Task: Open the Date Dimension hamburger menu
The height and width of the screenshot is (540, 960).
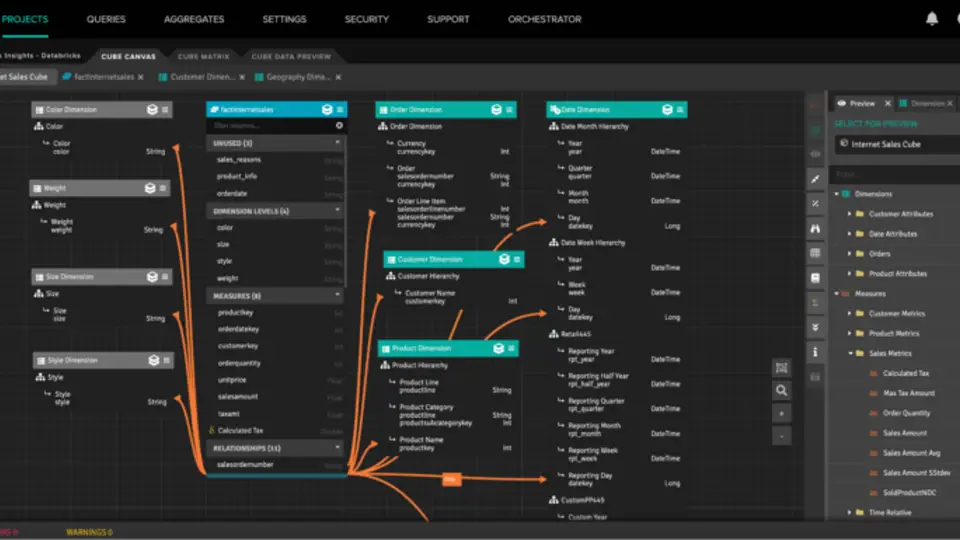Action: point(680,110)
